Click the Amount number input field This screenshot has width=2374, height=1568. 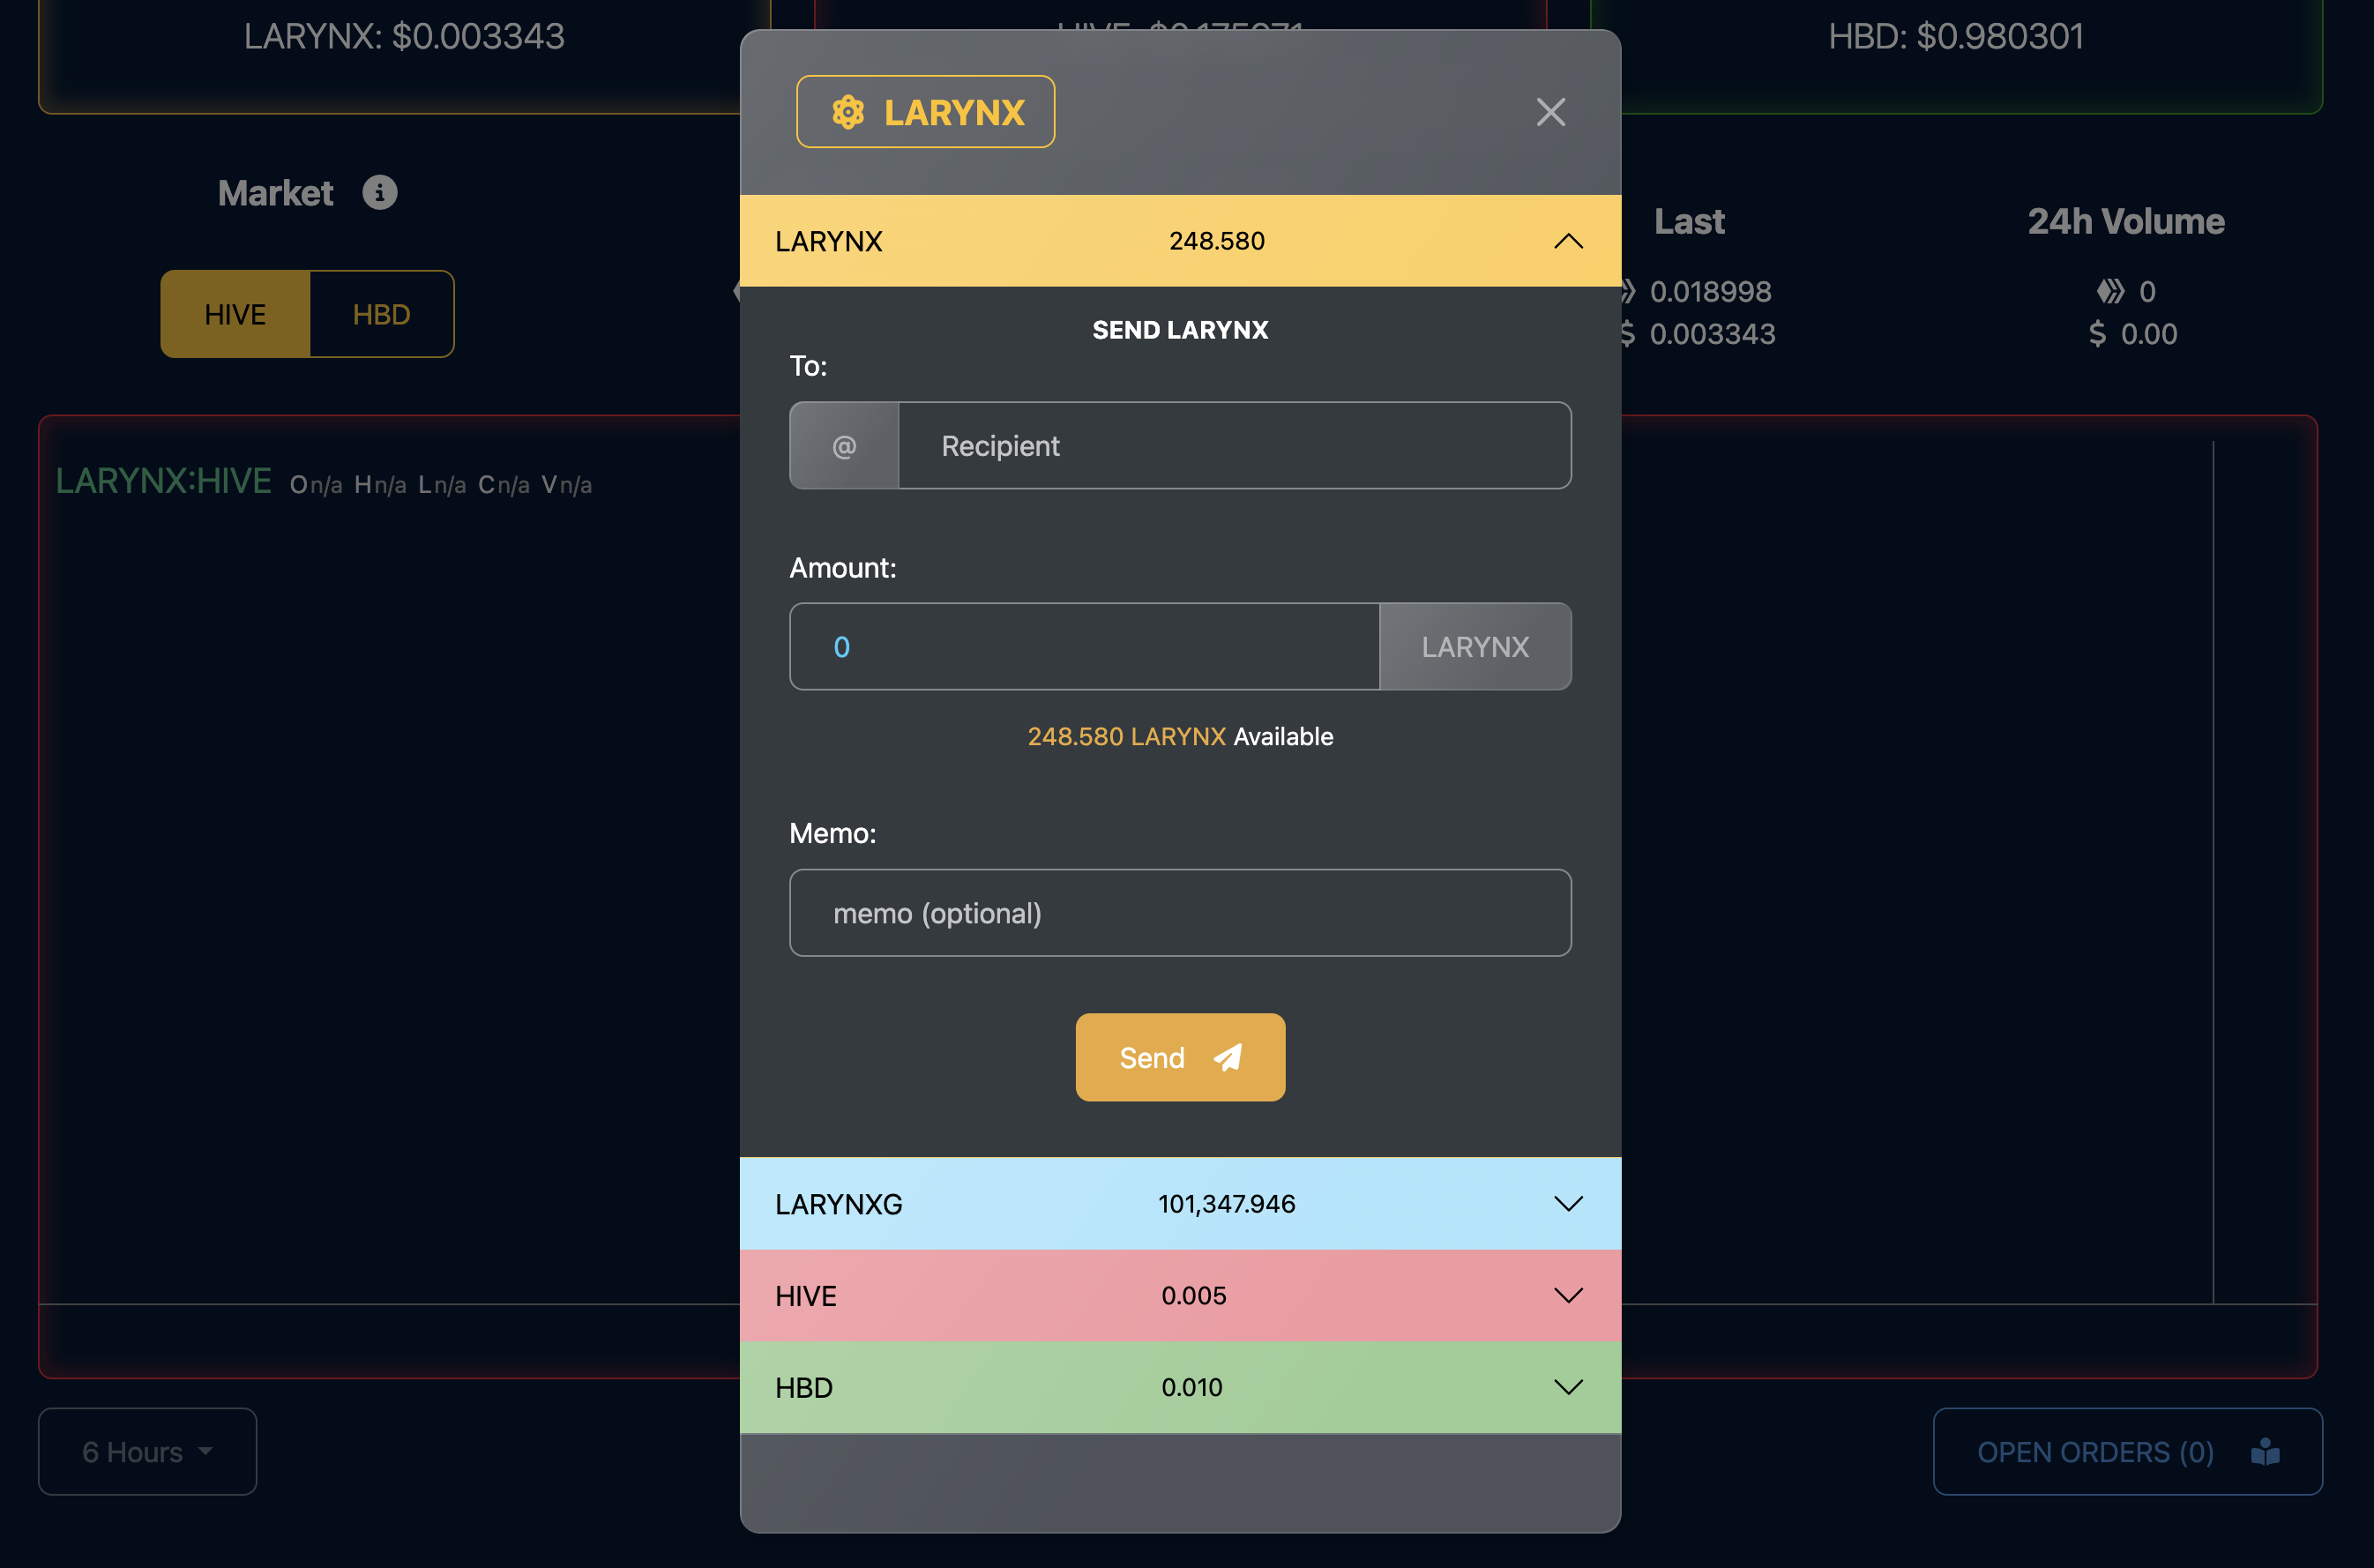[x=1083, y=644]
